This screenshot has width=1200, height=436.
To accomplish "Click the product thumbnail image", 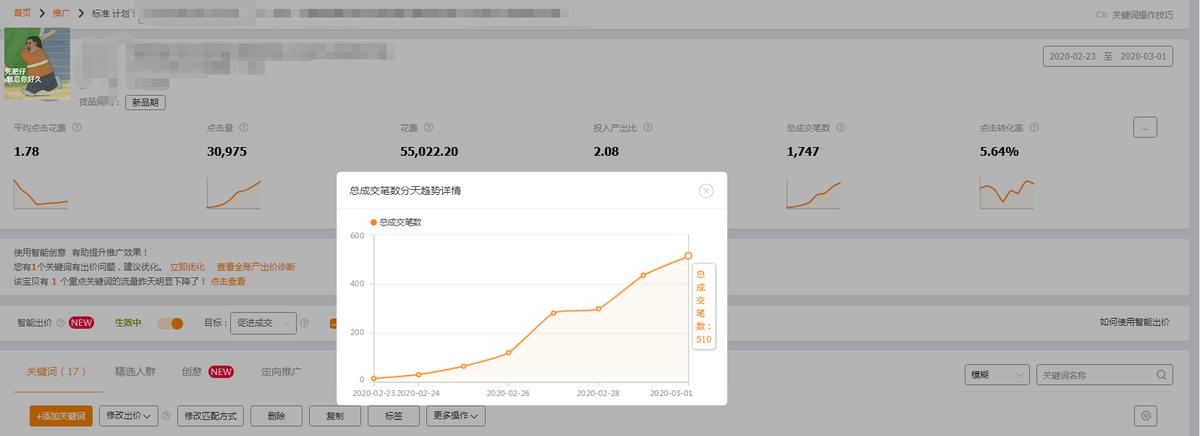I will coord(37,63).
